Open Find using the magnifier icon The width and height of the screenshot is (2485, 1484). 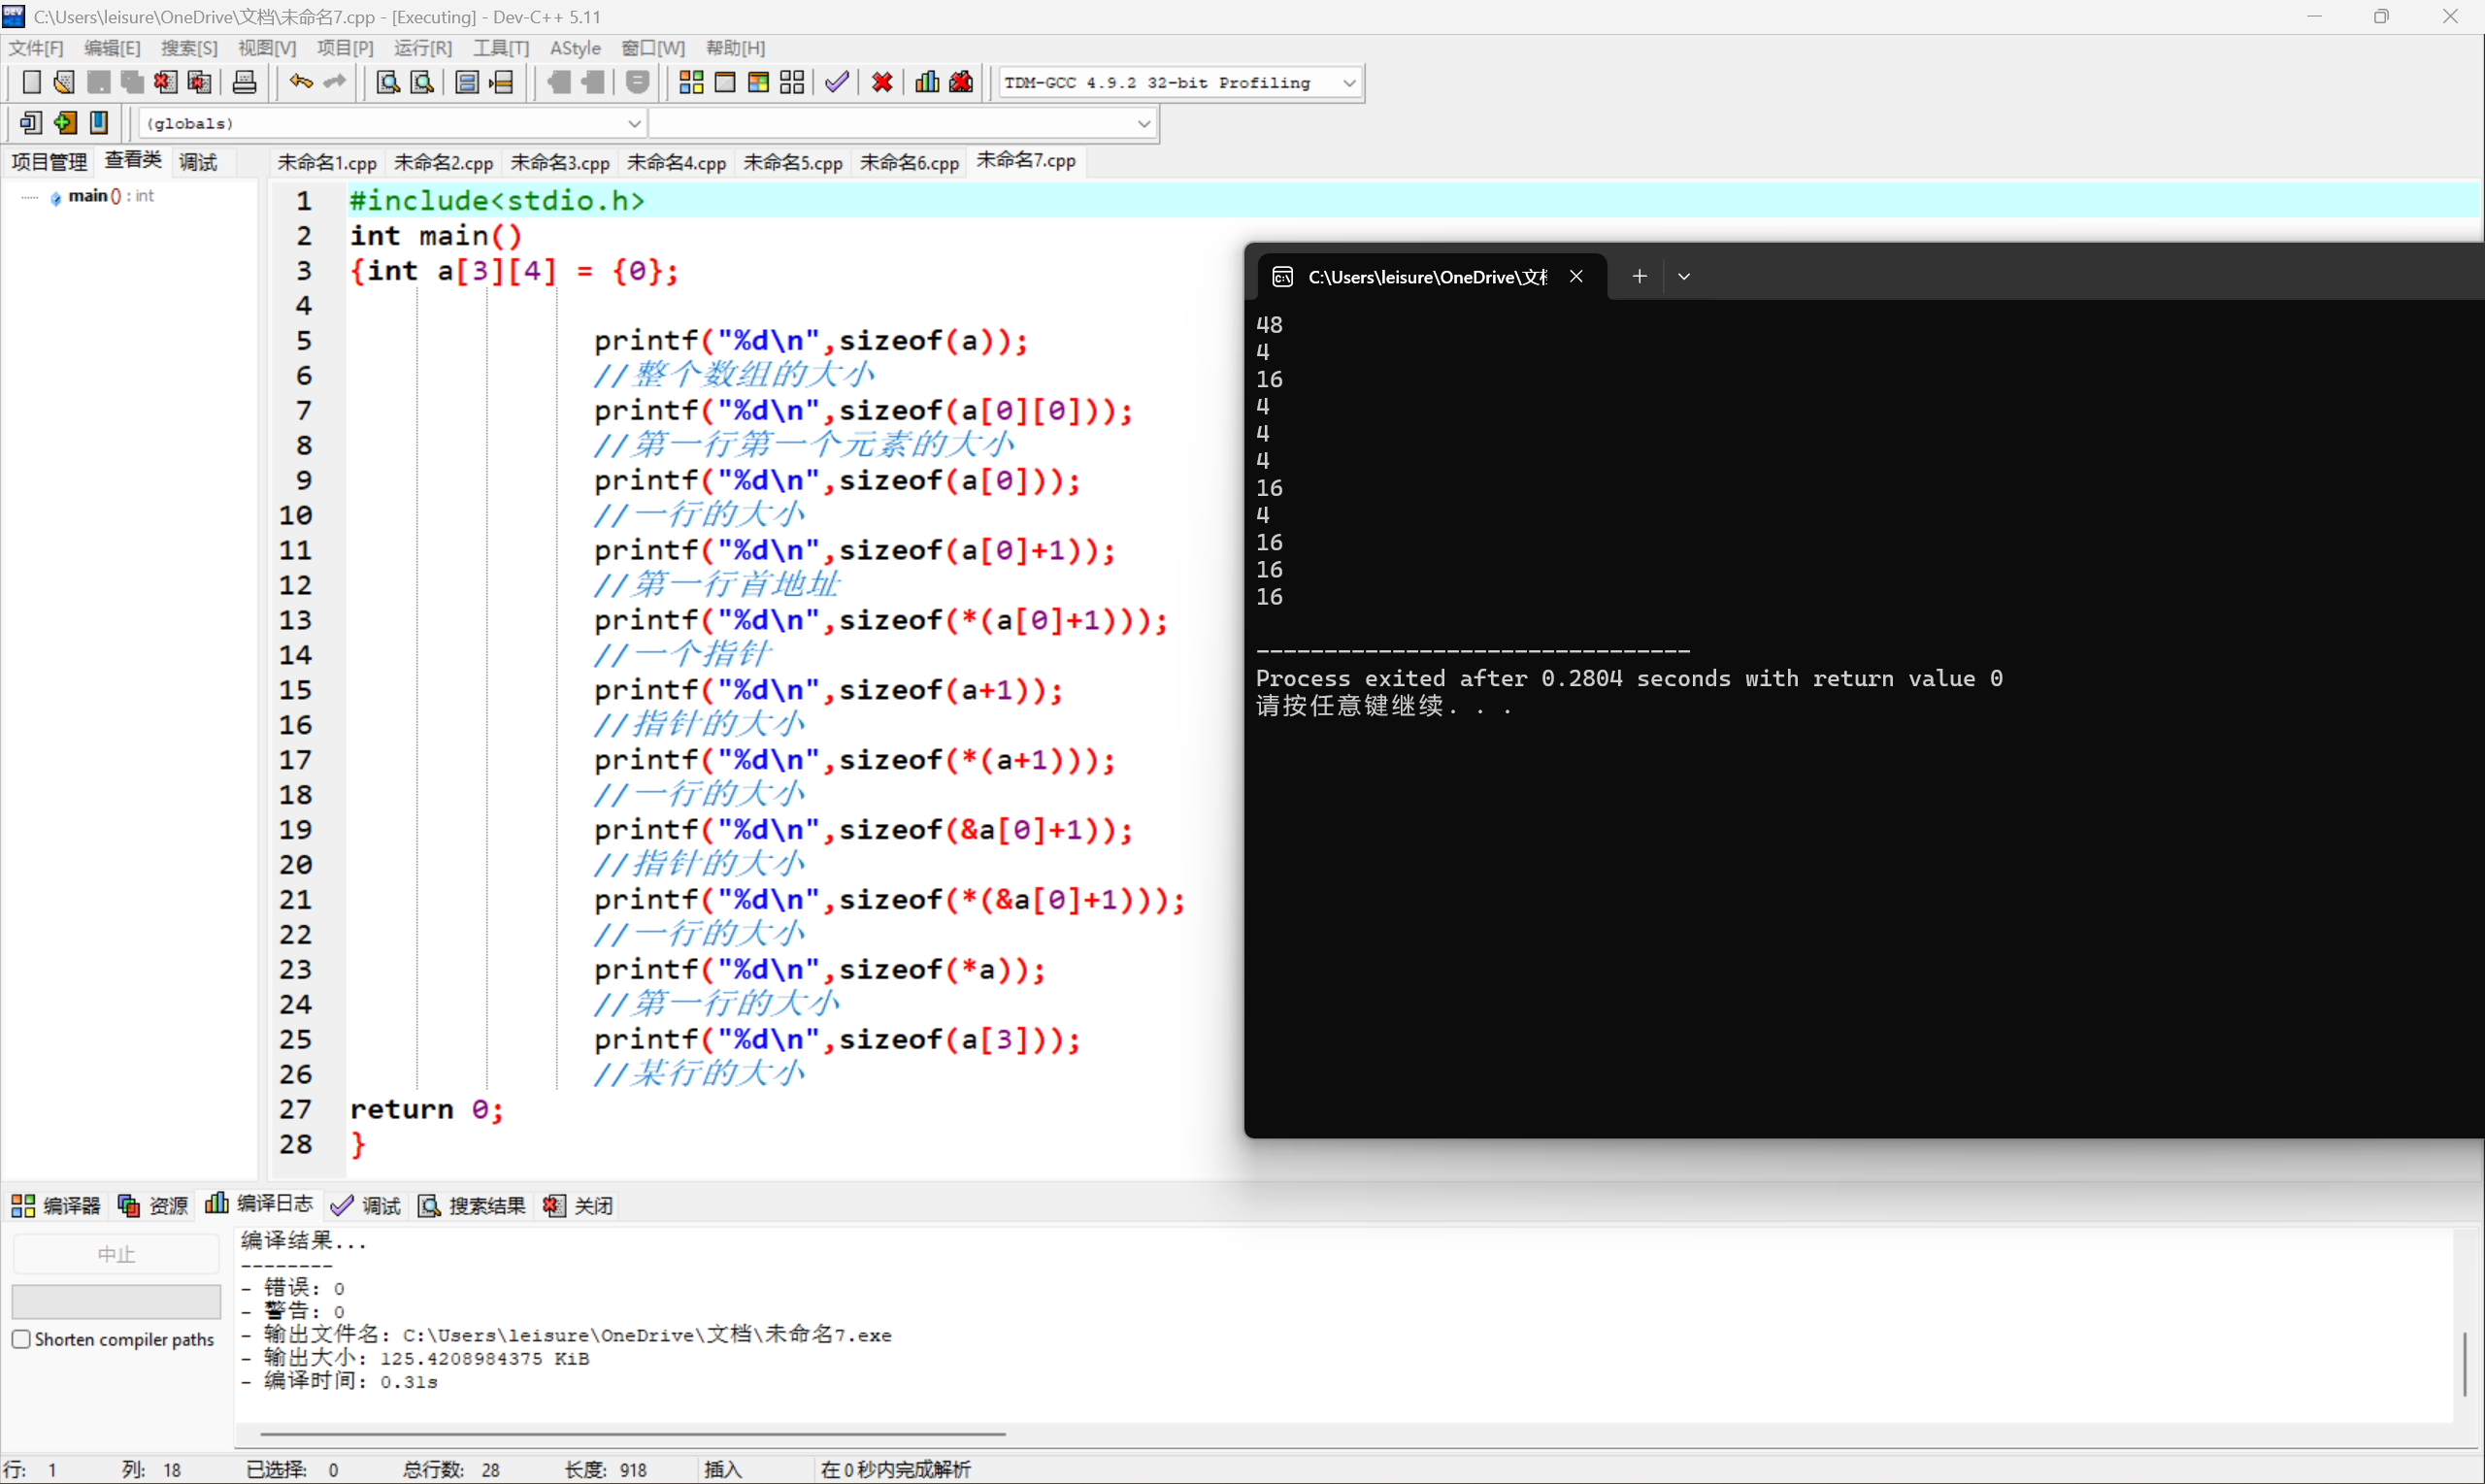coord(387,82)
